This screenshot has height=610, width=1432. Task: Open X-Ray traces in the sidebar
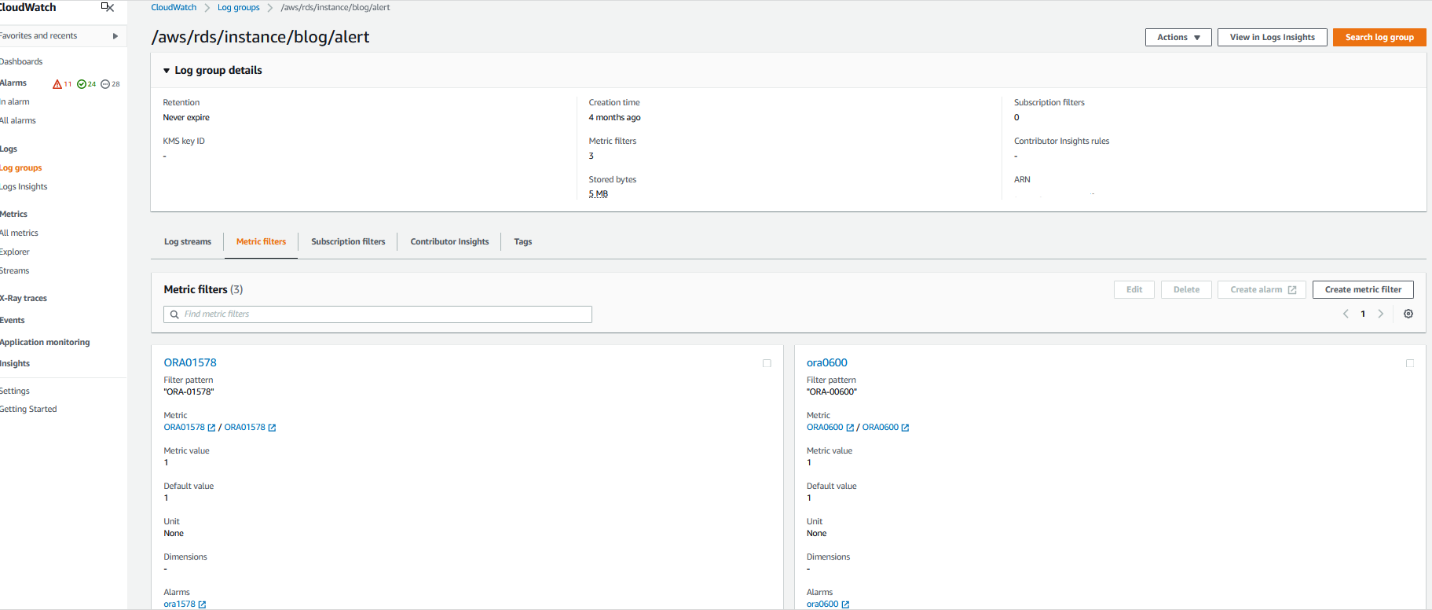[x=23, y=298]
